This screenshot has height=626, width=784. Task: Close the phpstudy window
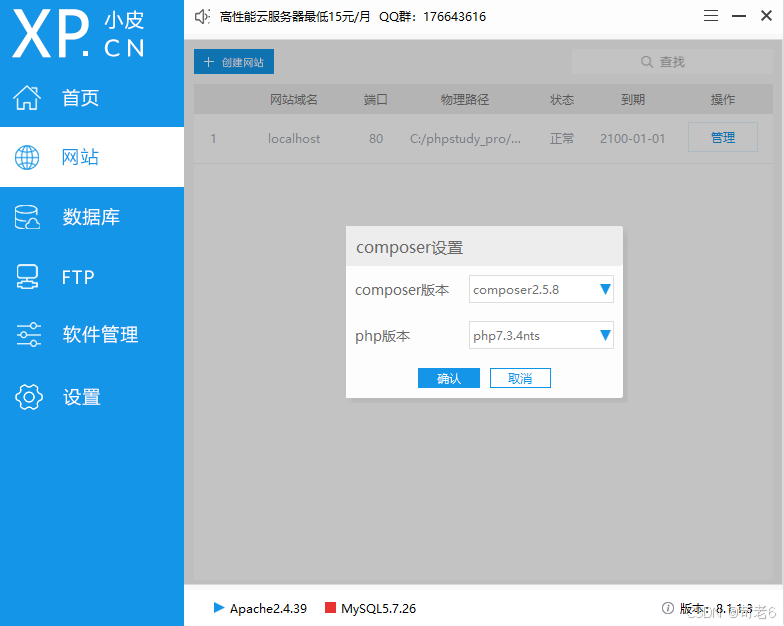coord(766,16)
